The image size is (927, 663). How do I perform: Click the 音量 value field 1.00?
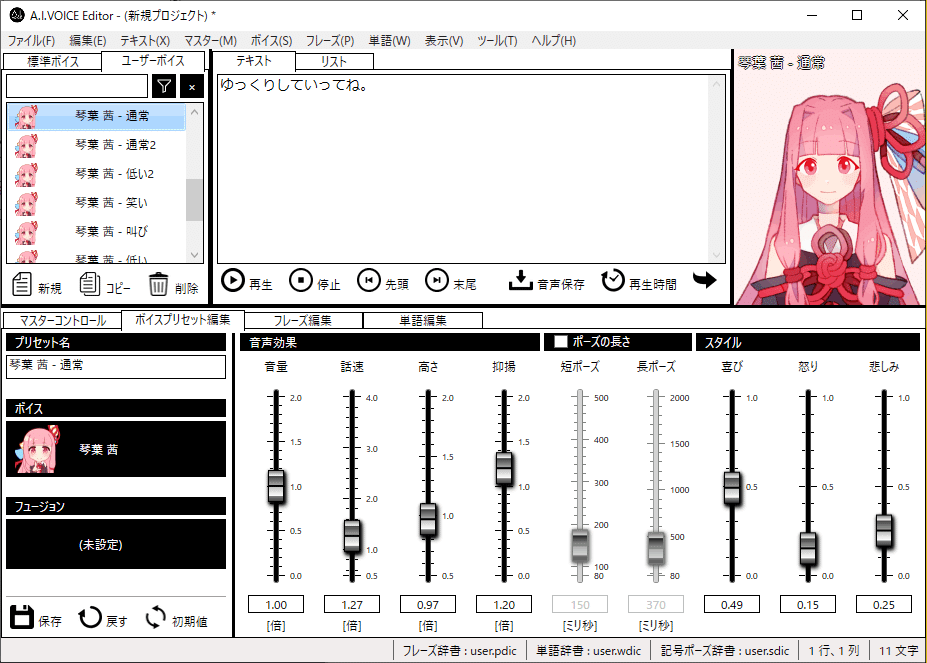click(276, 604)
